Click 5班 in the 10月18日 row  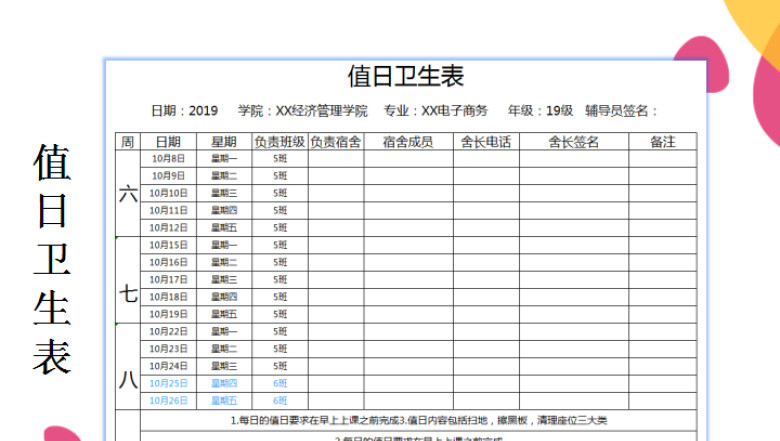(280, 297)
